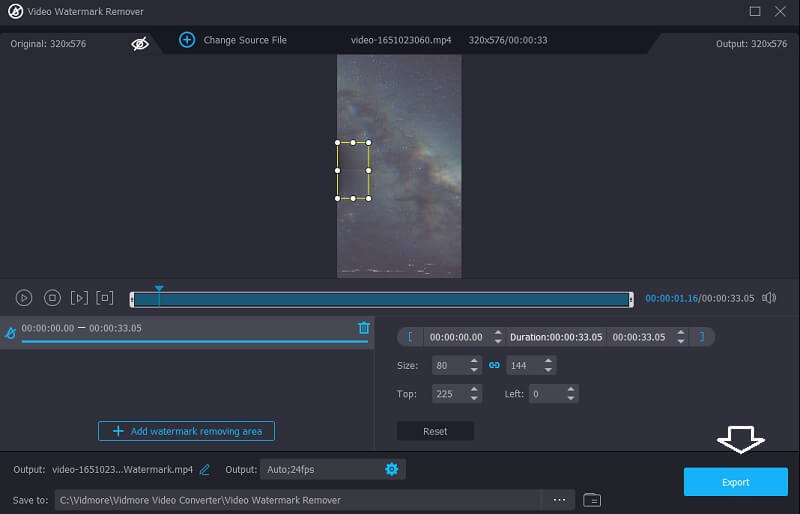The width and height of the screenshot is (800, 514).
Task: Delete watermark area with trash icon
Action: pyautogui.click(x=364, y=328)
